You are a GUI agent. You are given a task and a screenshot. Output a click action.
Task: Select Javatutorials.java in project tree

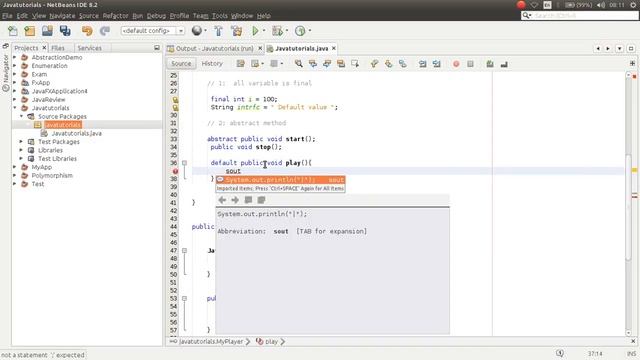[x=76, y=133]
